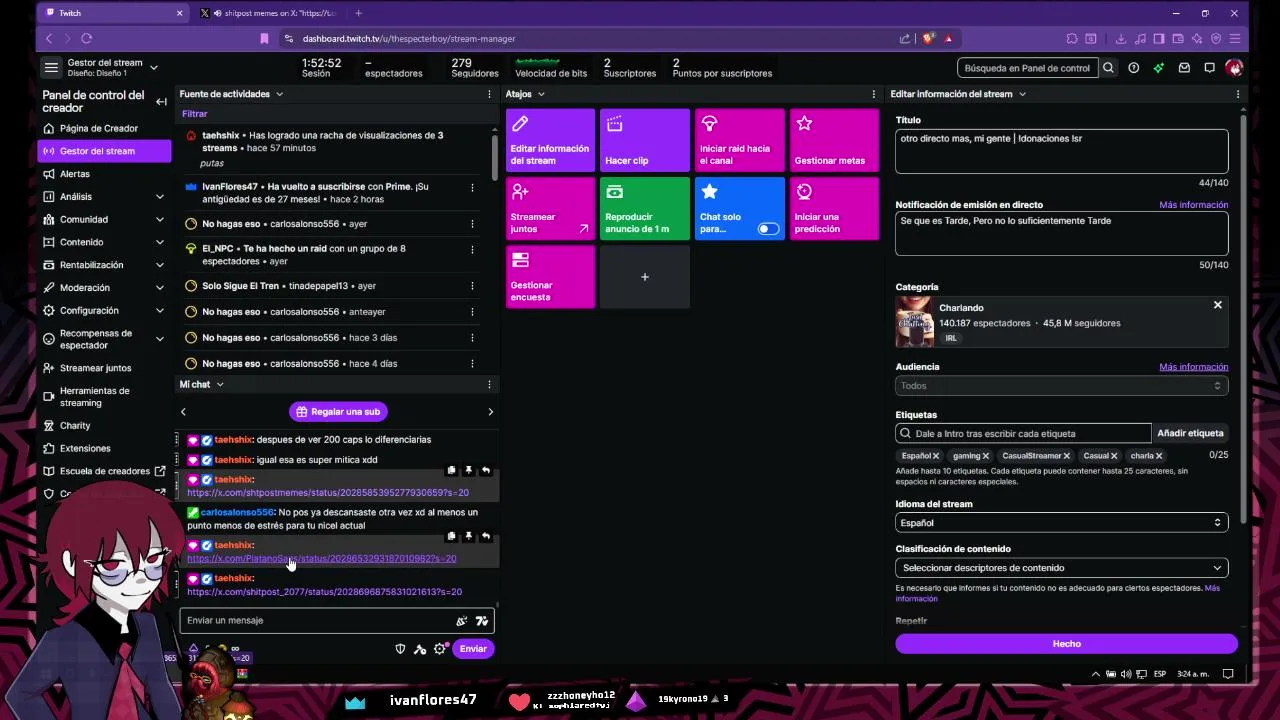
Task: Open options menu for Fuente de actividades panel
Action: (x=489, y=94)
